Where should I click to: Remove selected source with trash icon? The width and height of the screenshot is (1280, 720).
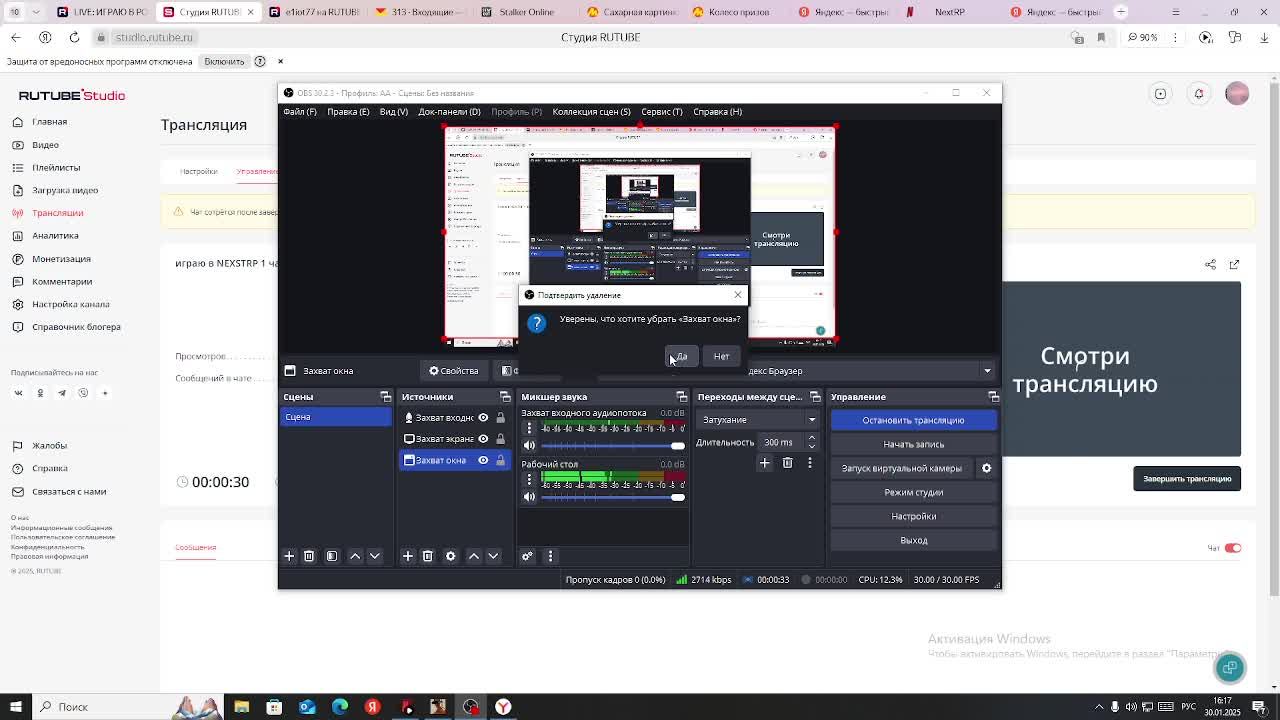[x=428, y=556]
